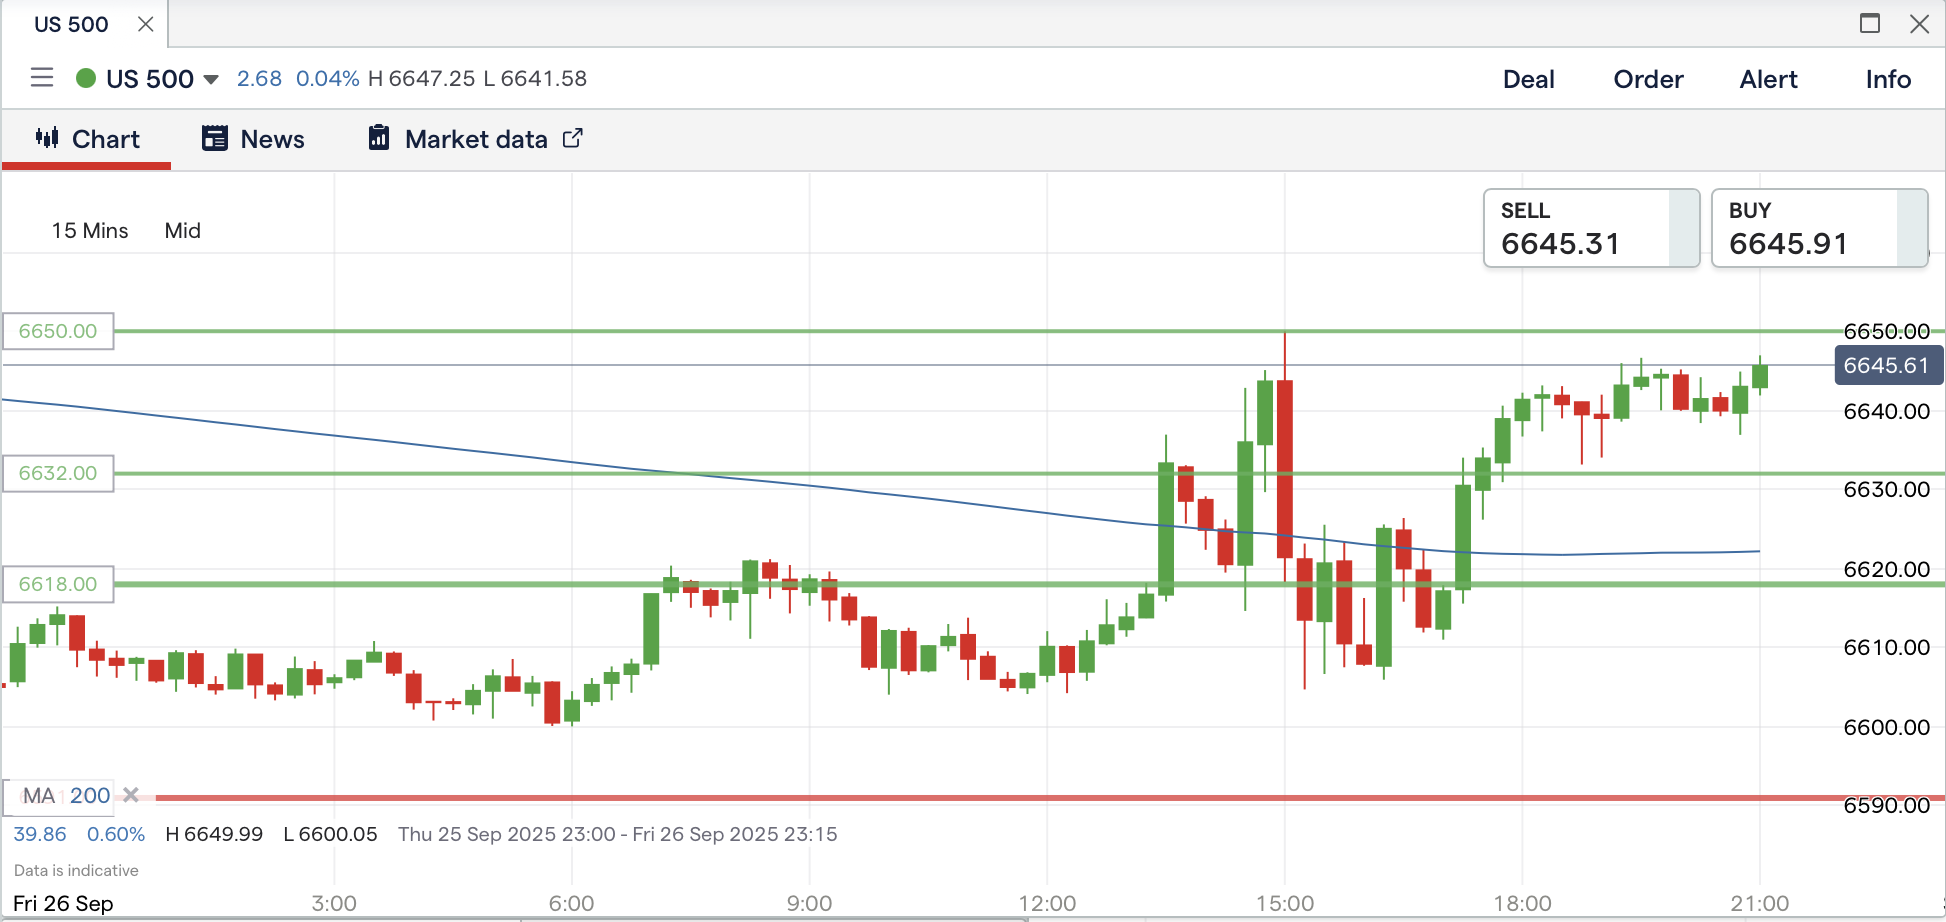Screen dimensions: 1946x922
Task: Click the BUY 6645.91 price button
Action: [1818, 229]
